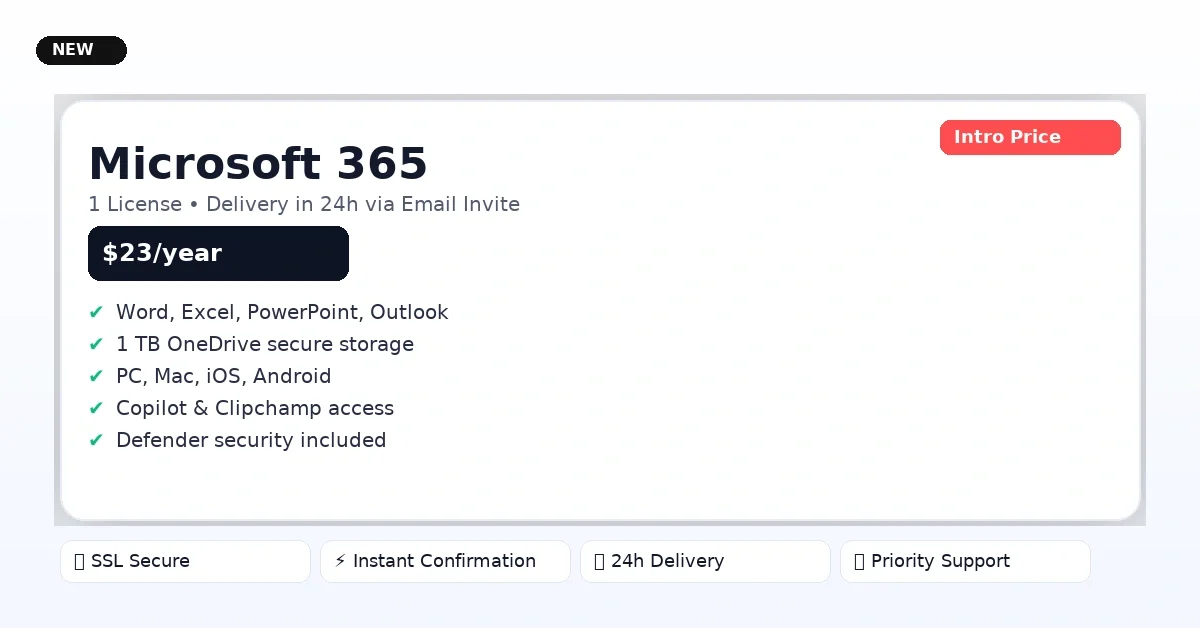Click the license and email delivery subtitle

(304, 205)
